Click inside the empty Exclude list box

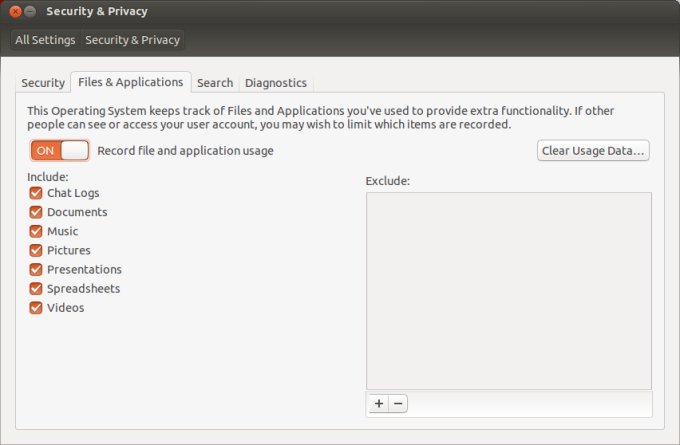pos(509,290)
